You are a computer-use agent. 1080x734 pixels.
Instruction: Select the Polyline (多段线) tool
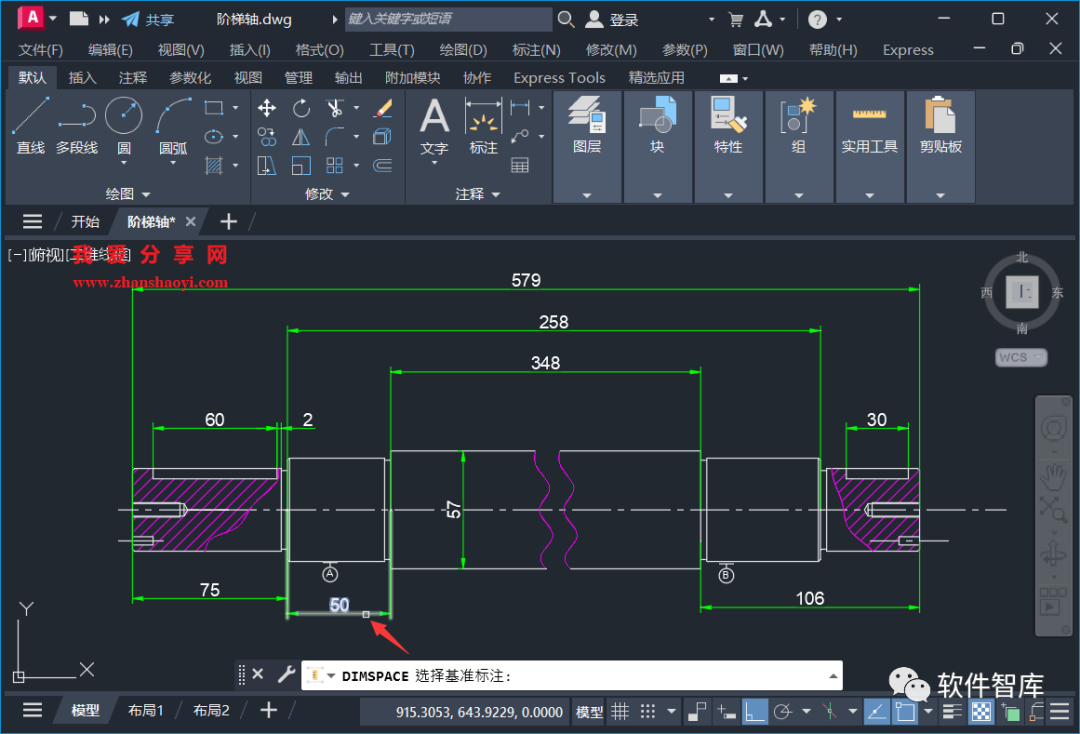coord(76,125)
